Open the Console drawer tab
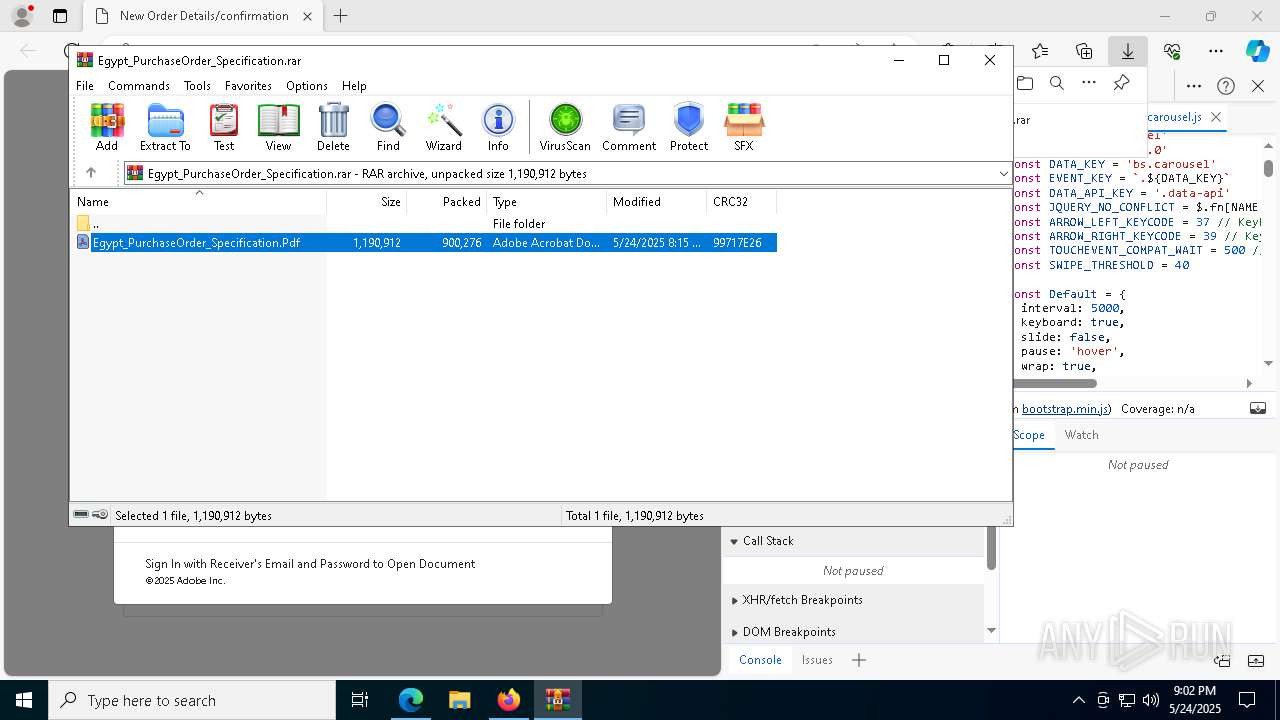Viewport: 1280px width, 720px height. [x=760, y=660]
